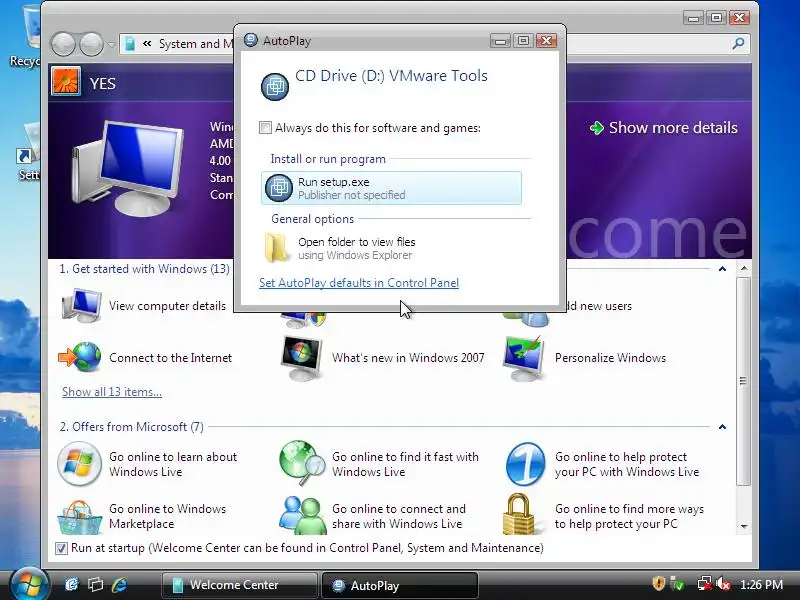Collapse Offers from Microsoft section
Viewport: 800px width, 600px height.
click(722, 427)
